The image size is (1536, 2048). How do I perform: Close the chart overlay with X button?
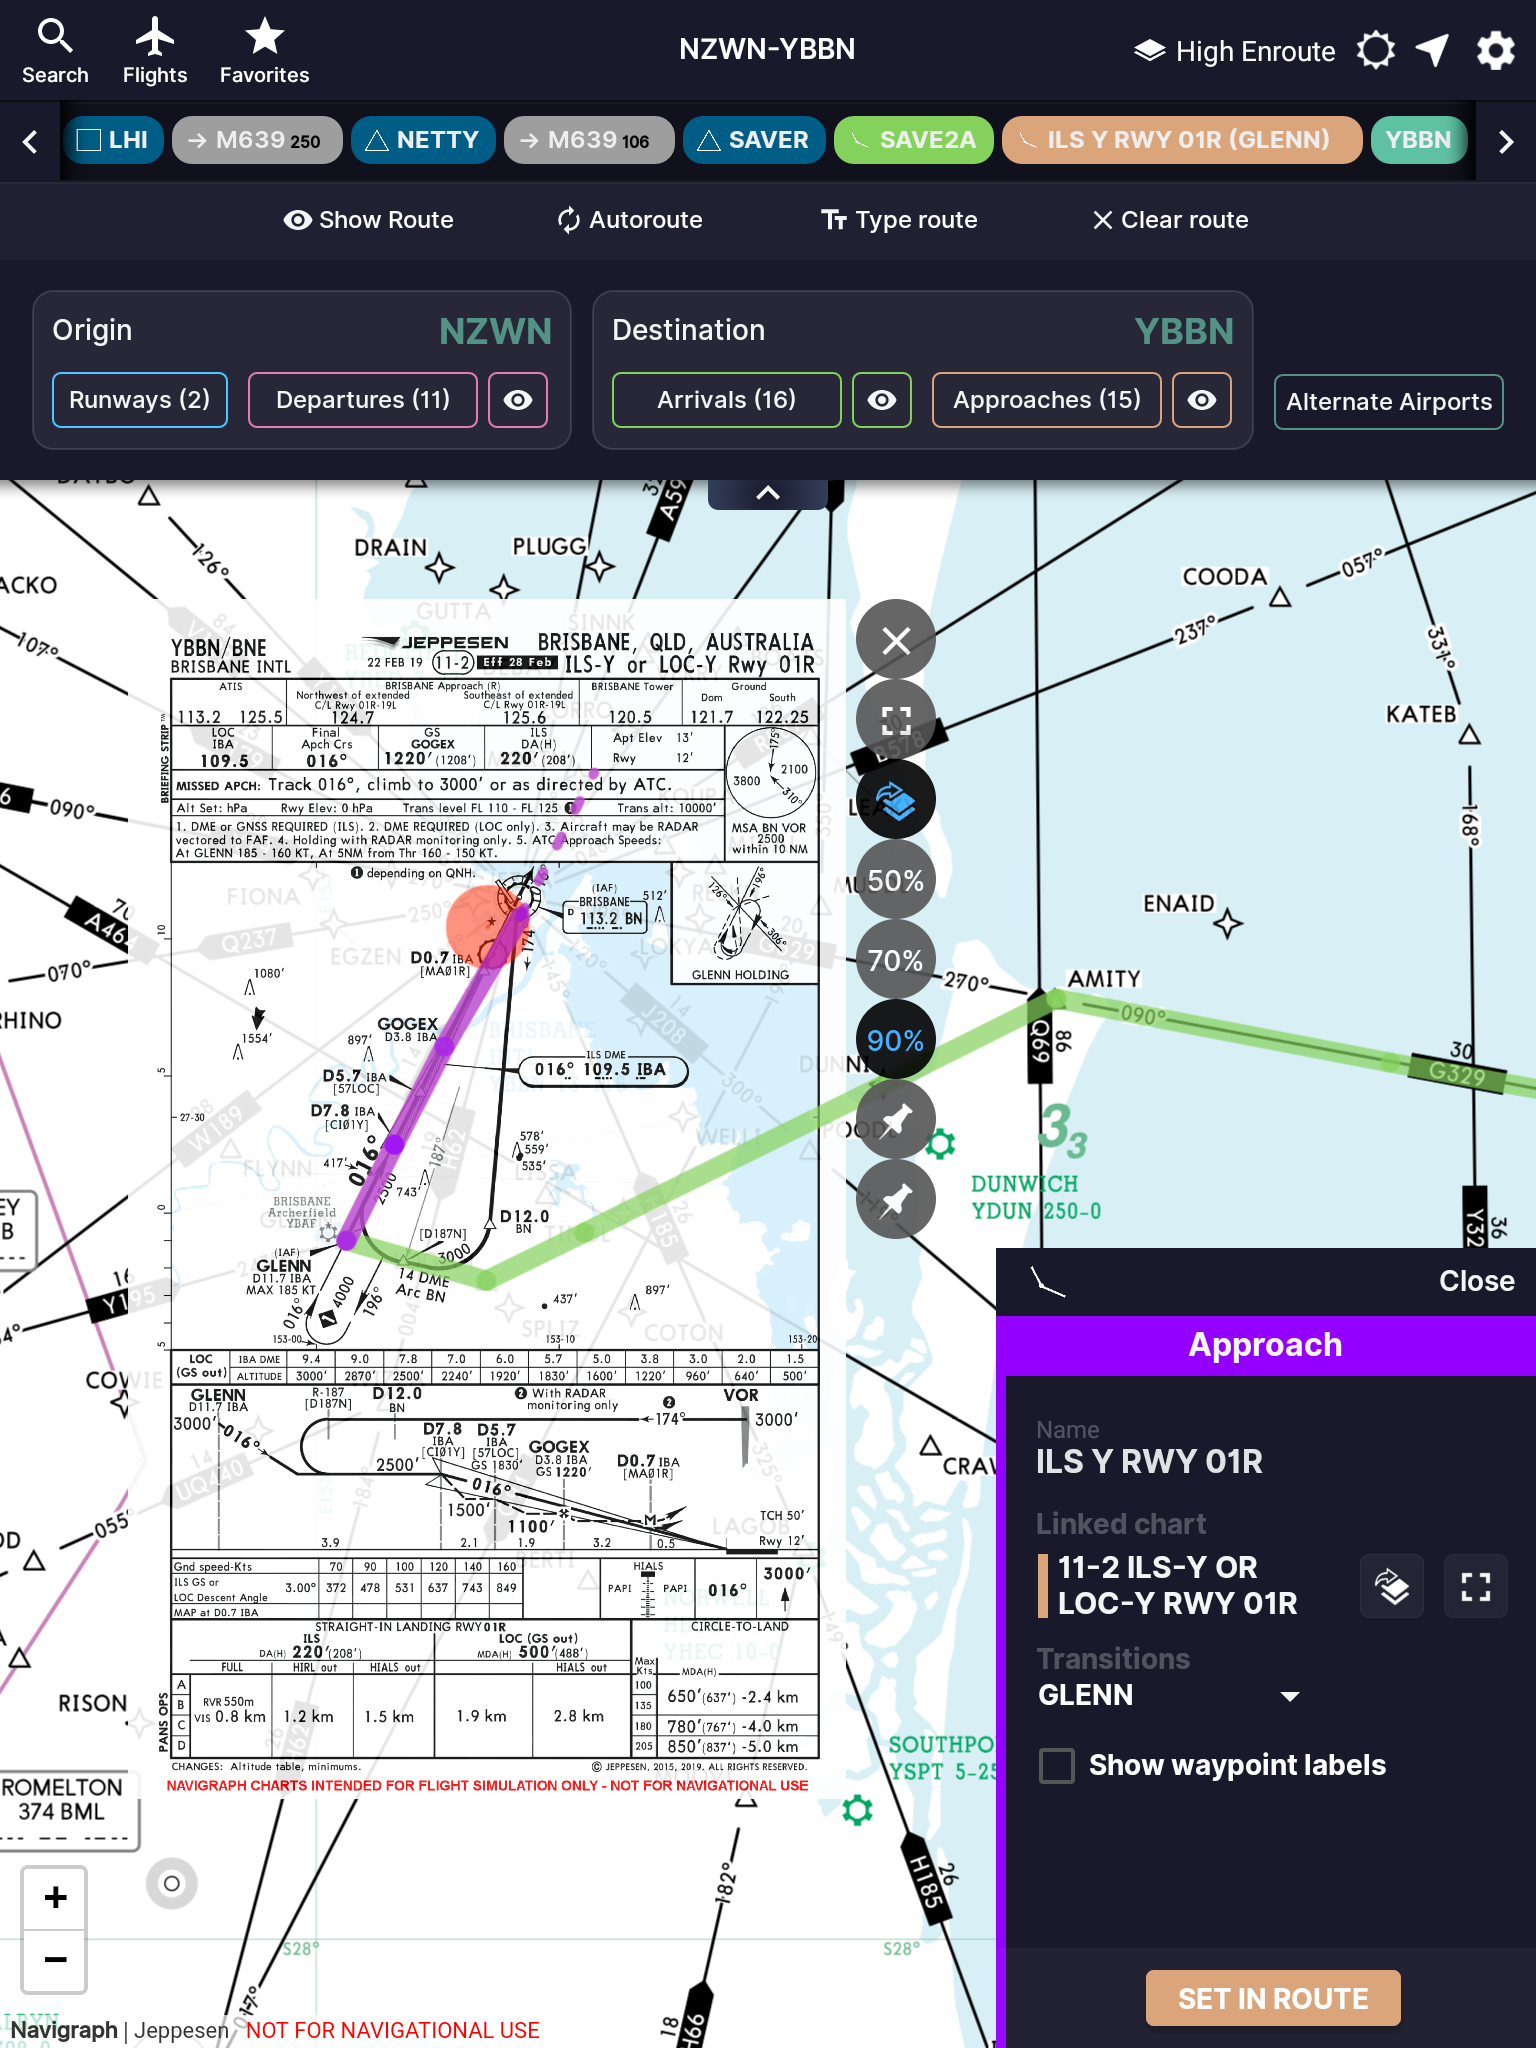(x=896, y=640)
